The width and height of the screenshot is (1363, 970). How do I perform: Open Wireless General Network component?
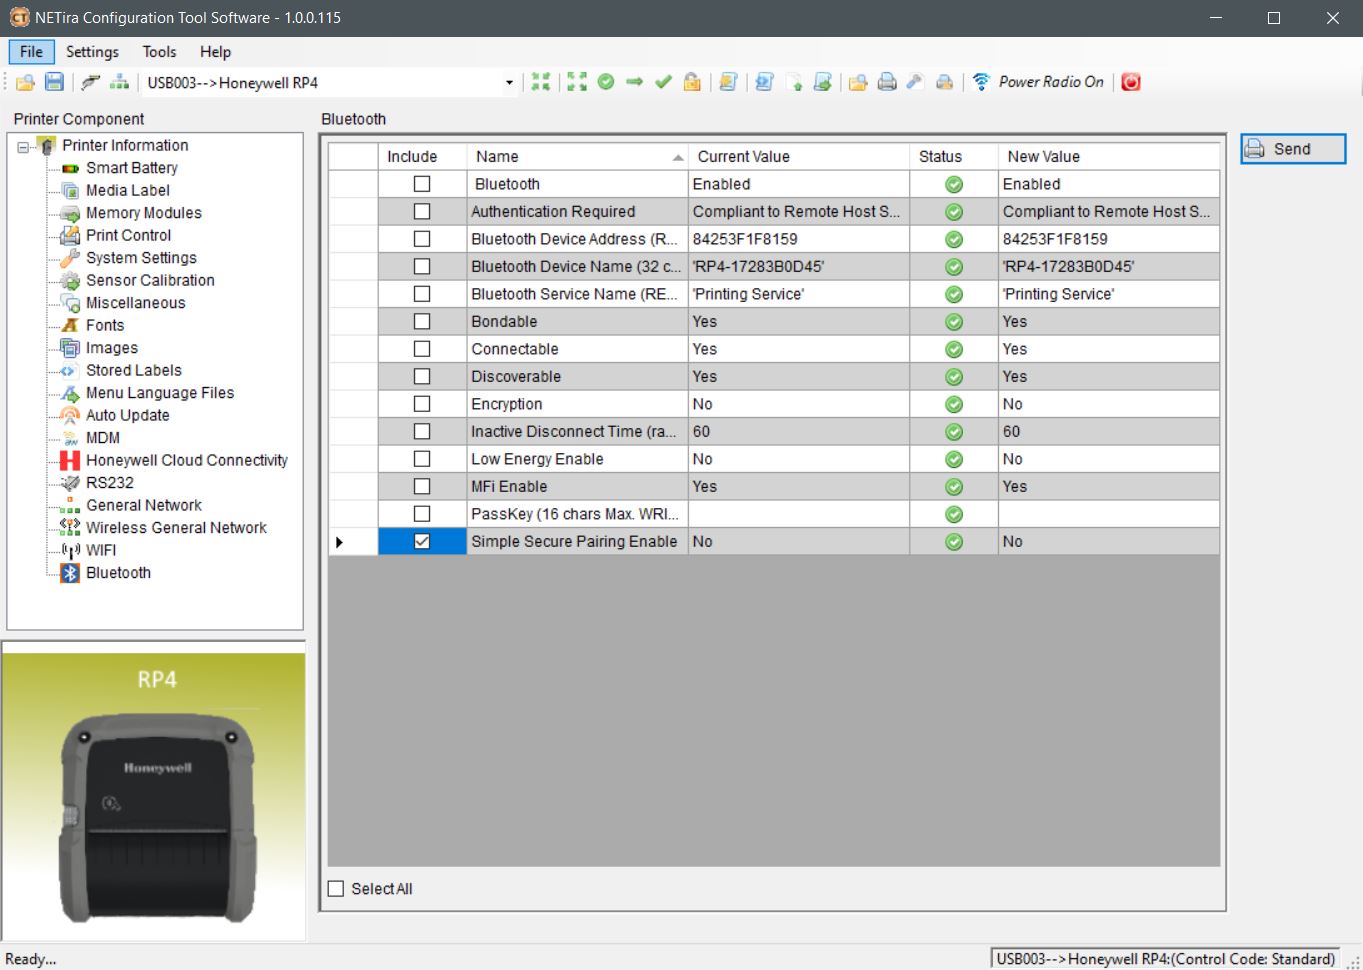tap(176, 528)
